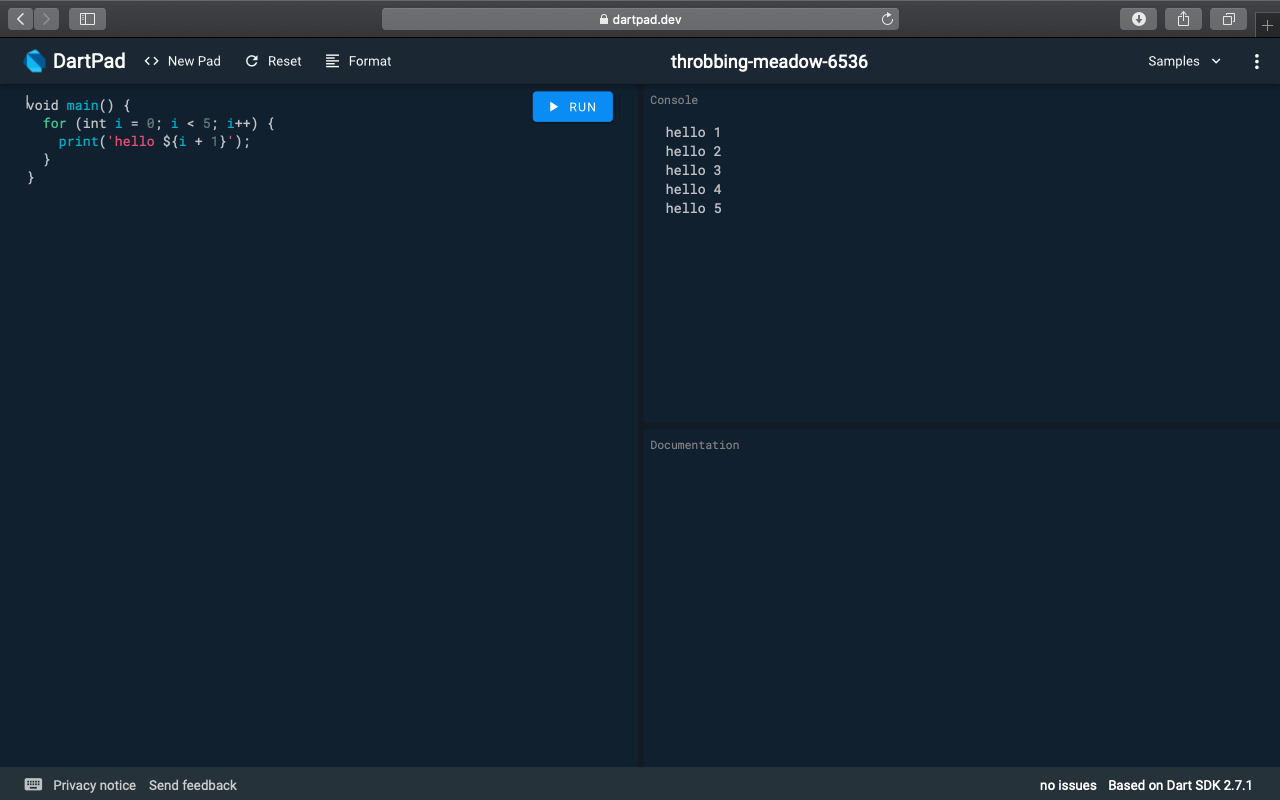This screenshot has width=1280, height=800.
Task: Click console output 'hello 4'
Action: pos(693,189)
